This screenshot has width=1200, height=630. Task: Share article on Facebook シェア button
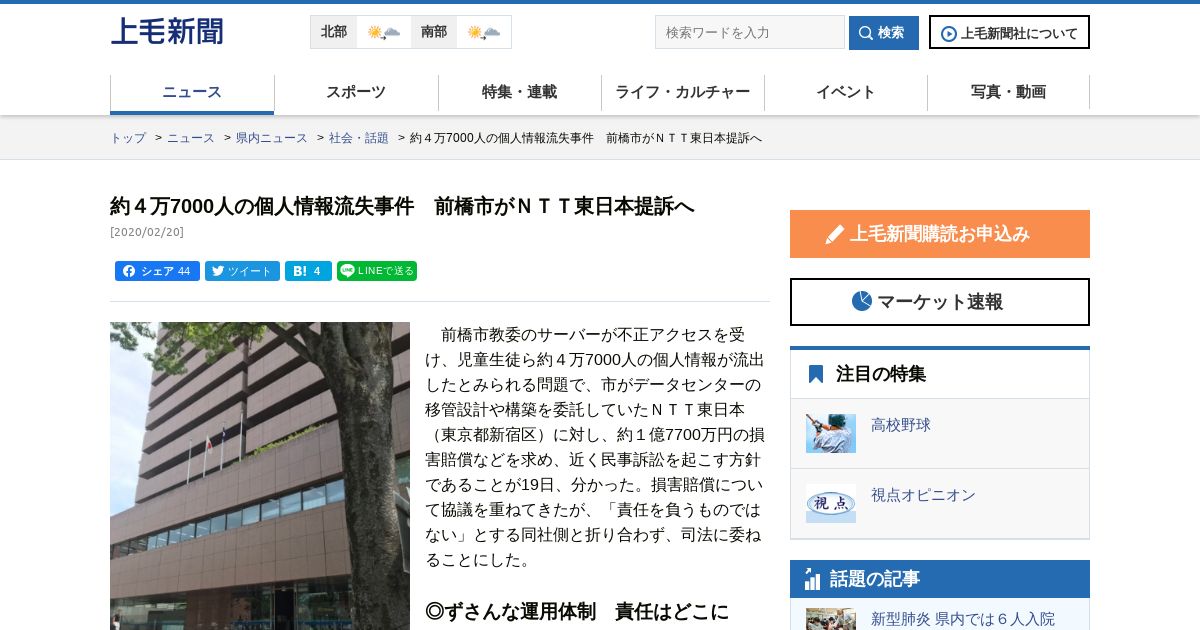point(157,271)
